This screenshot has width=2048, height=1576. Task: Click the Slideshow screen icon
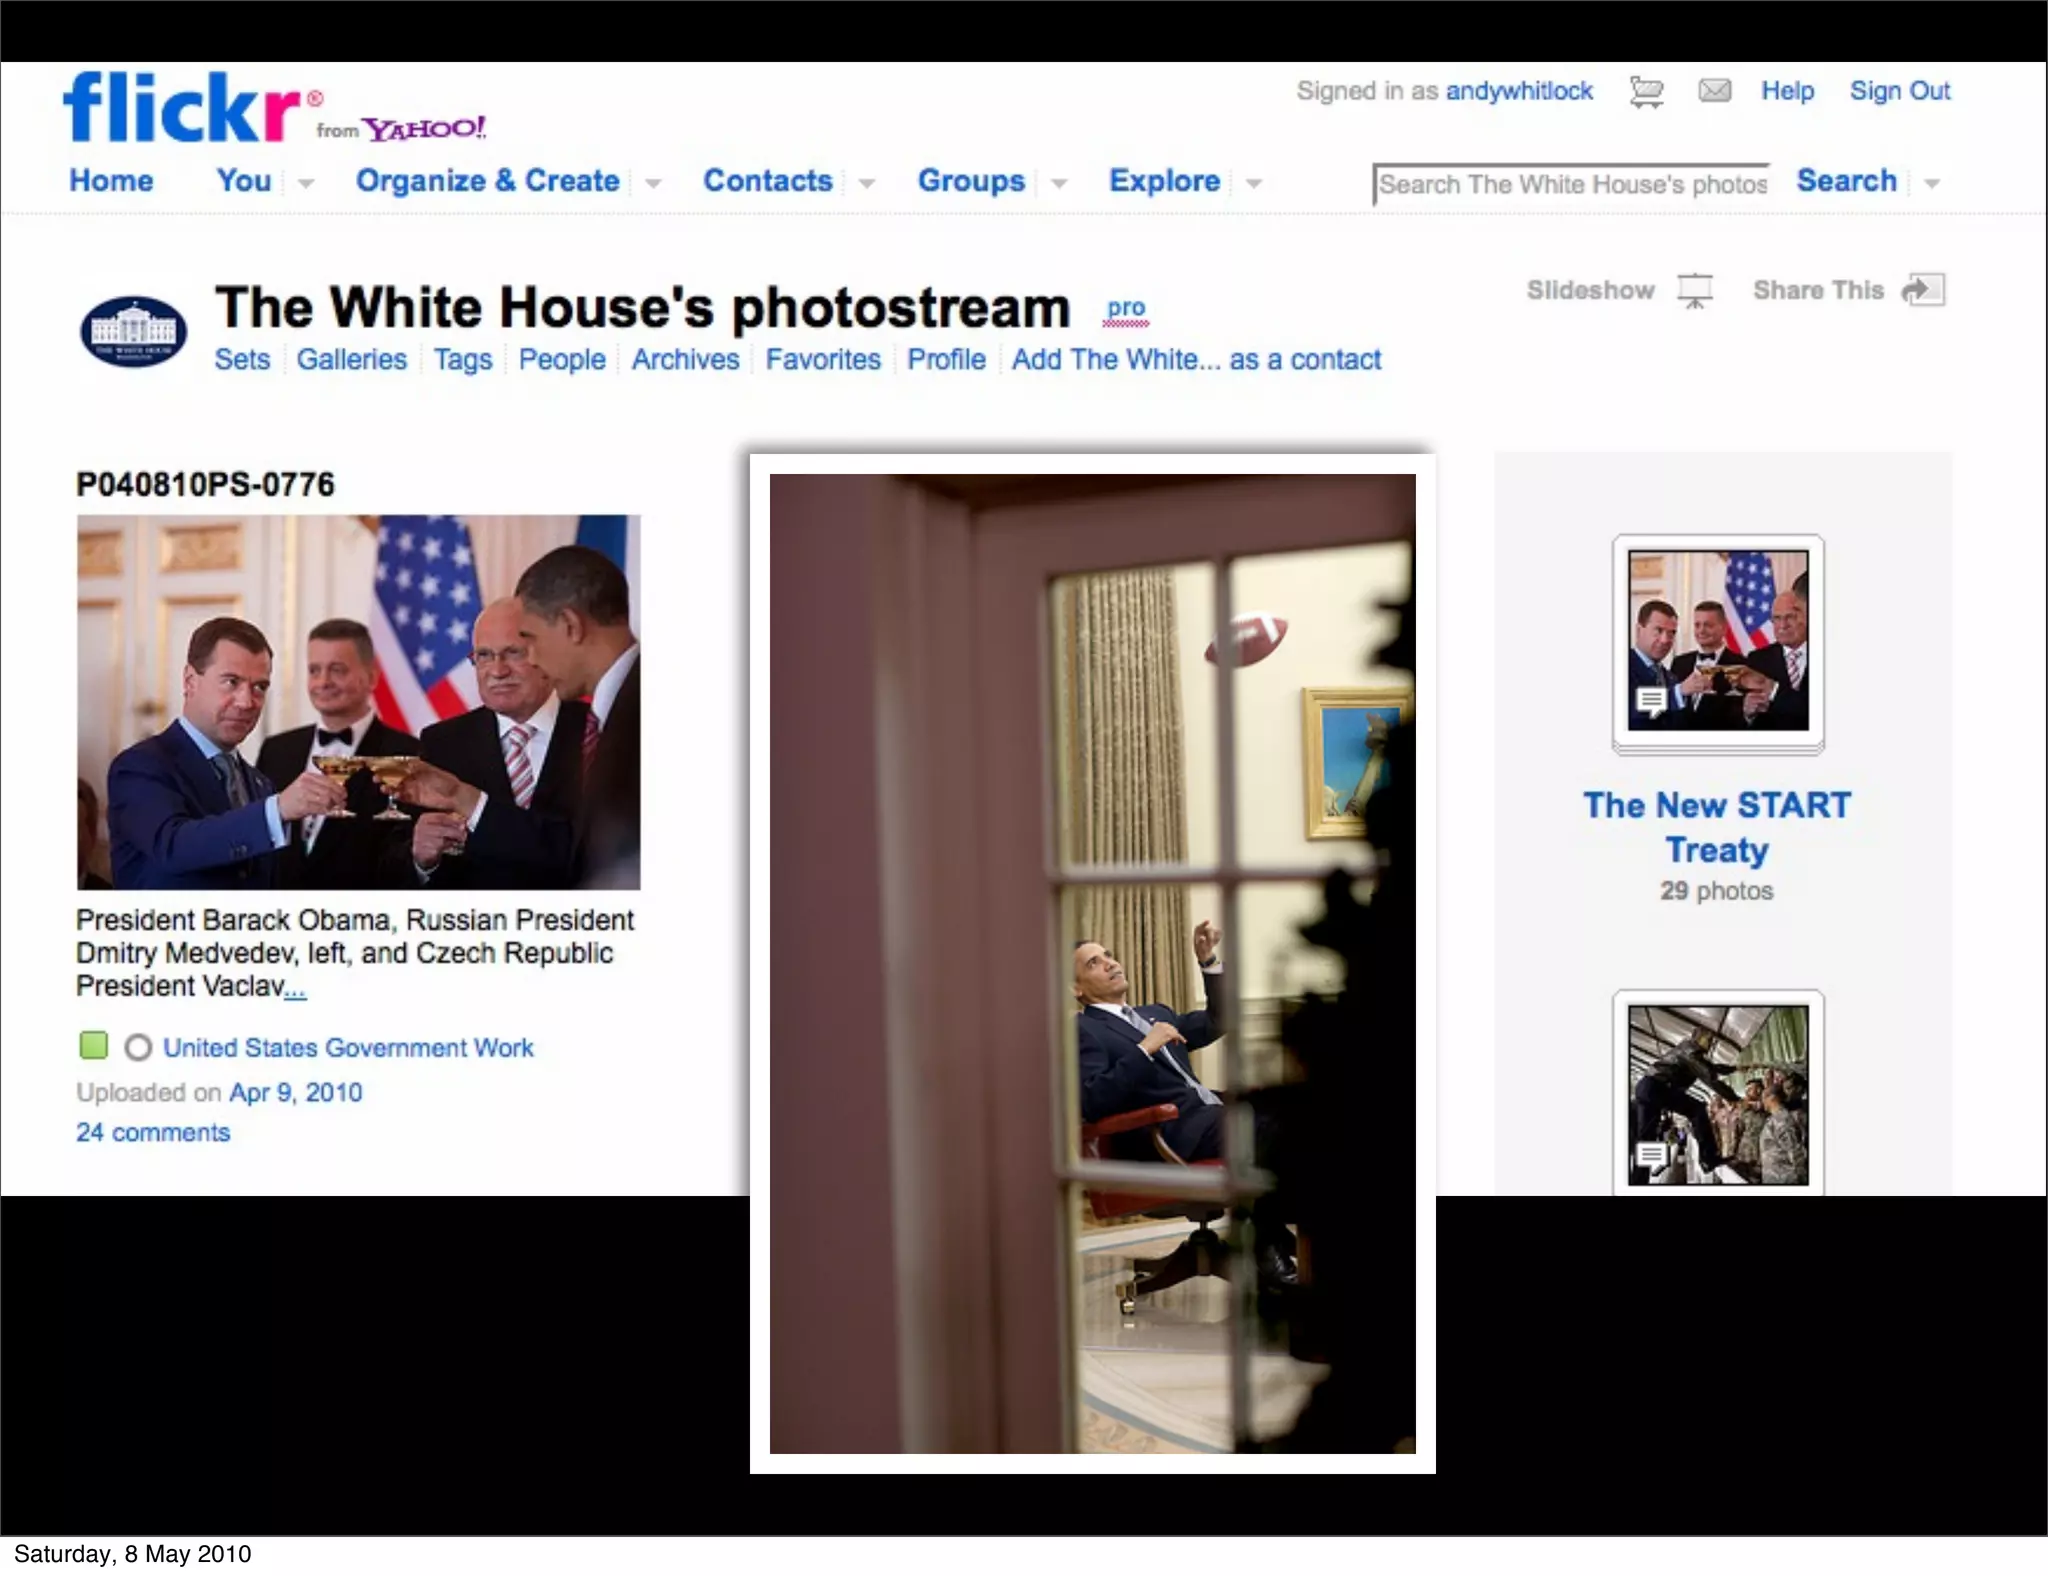tap(1695, 291)
